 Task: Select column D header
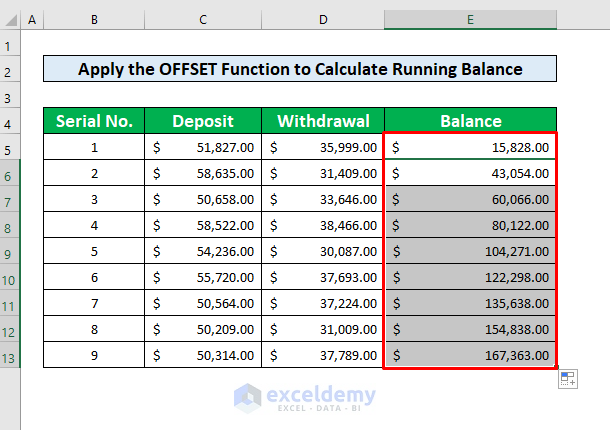pyautogui.click(x=322, y=20)
